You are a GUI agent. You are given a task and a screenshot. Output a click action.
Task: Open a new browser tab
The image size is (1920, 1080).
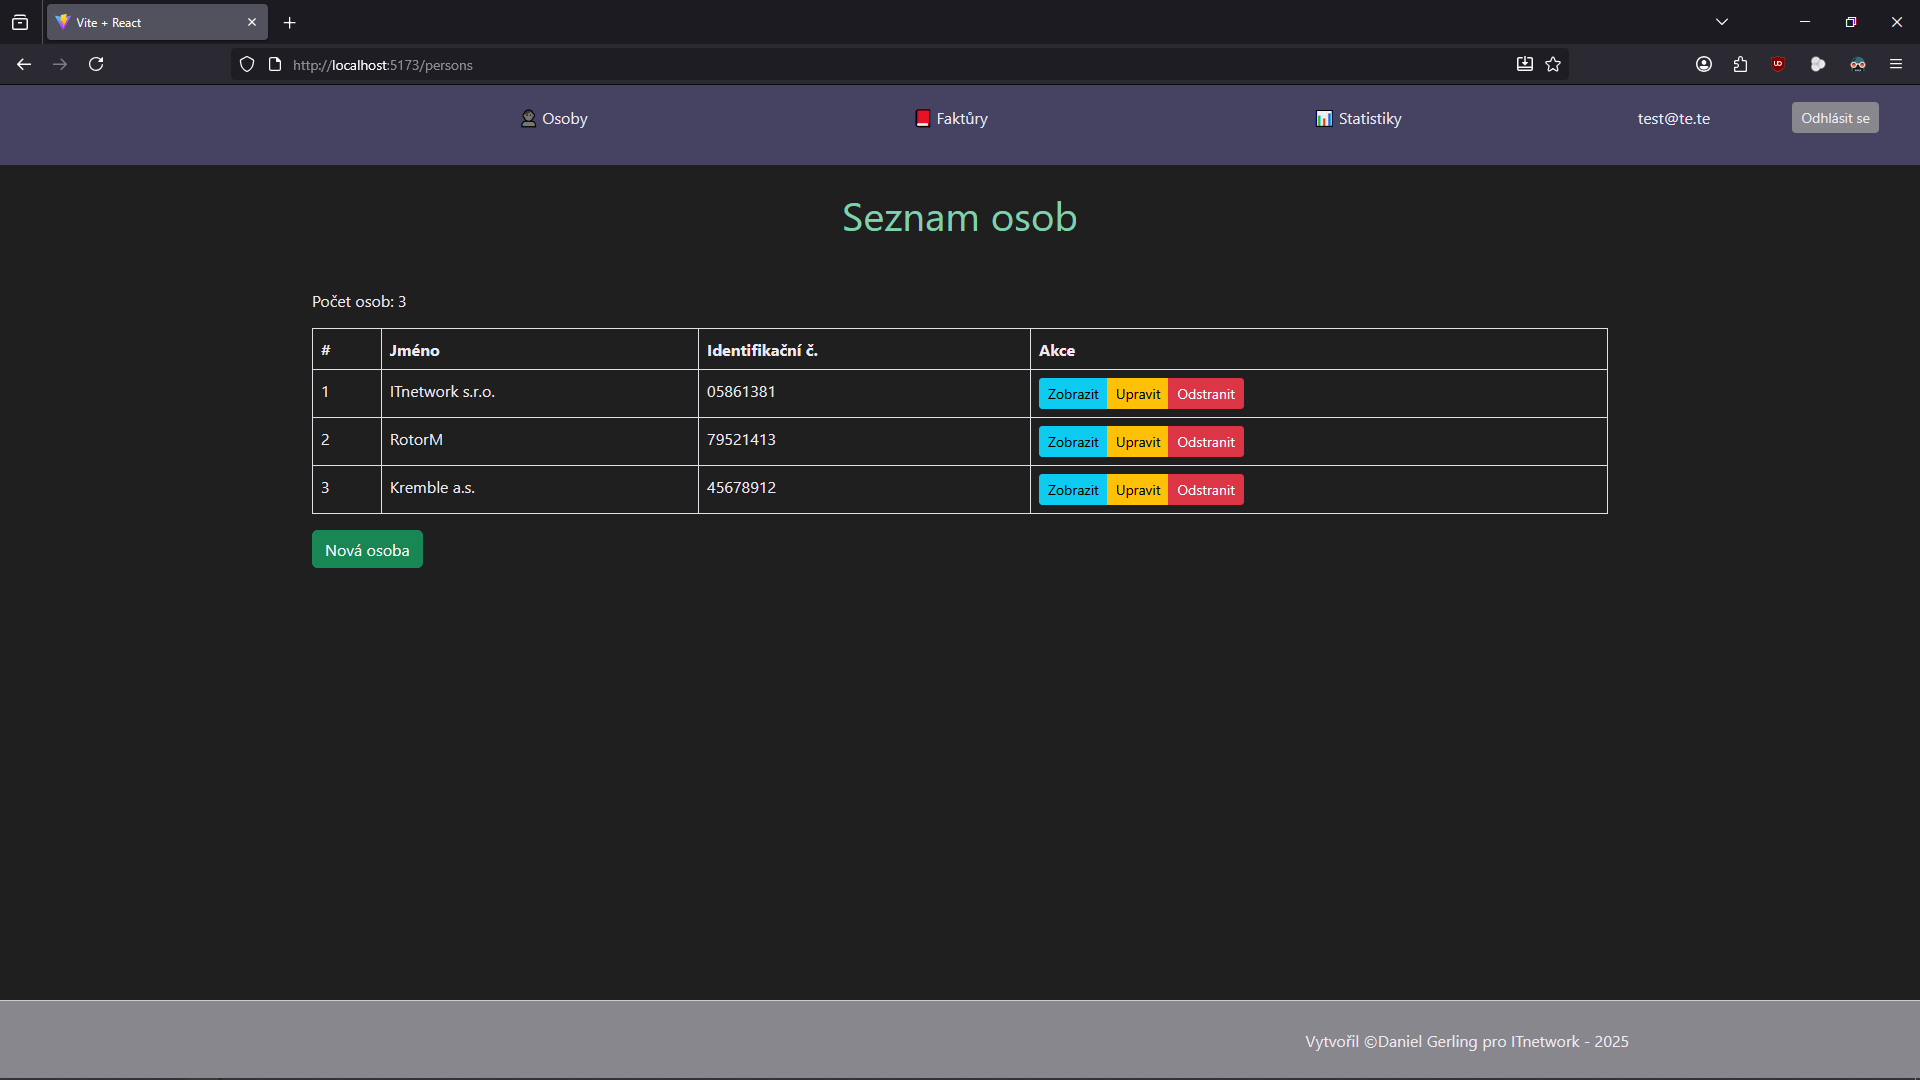pyautogui.click(x=289, y=22)
